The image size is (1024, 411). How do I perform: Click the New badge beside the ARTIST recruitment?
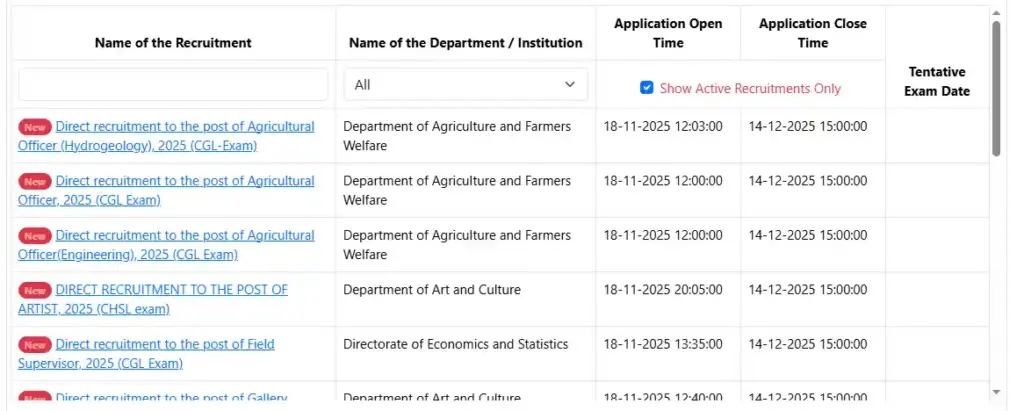[x=35, y=290]
